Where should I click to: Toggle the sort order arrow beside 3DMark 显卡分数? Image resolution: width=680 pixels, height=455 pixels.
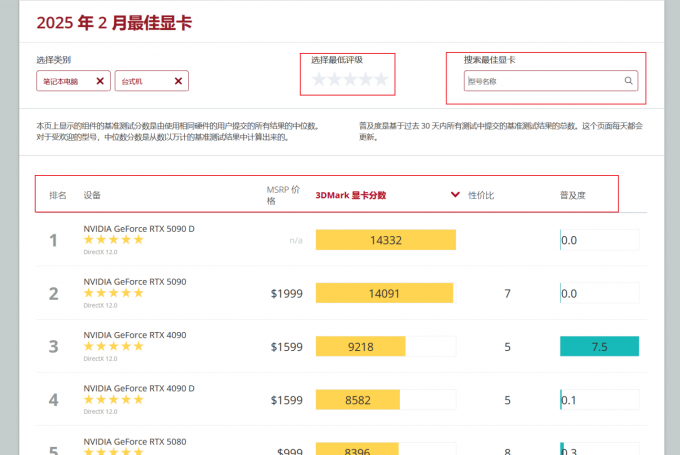[455, 195]
